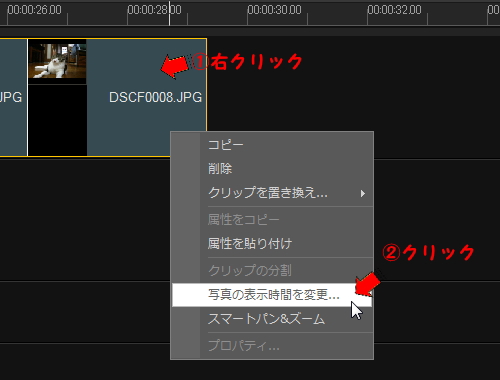Click the timeline playhead marker near 00:00:28

pyautogui.click(x=169, y=13)
